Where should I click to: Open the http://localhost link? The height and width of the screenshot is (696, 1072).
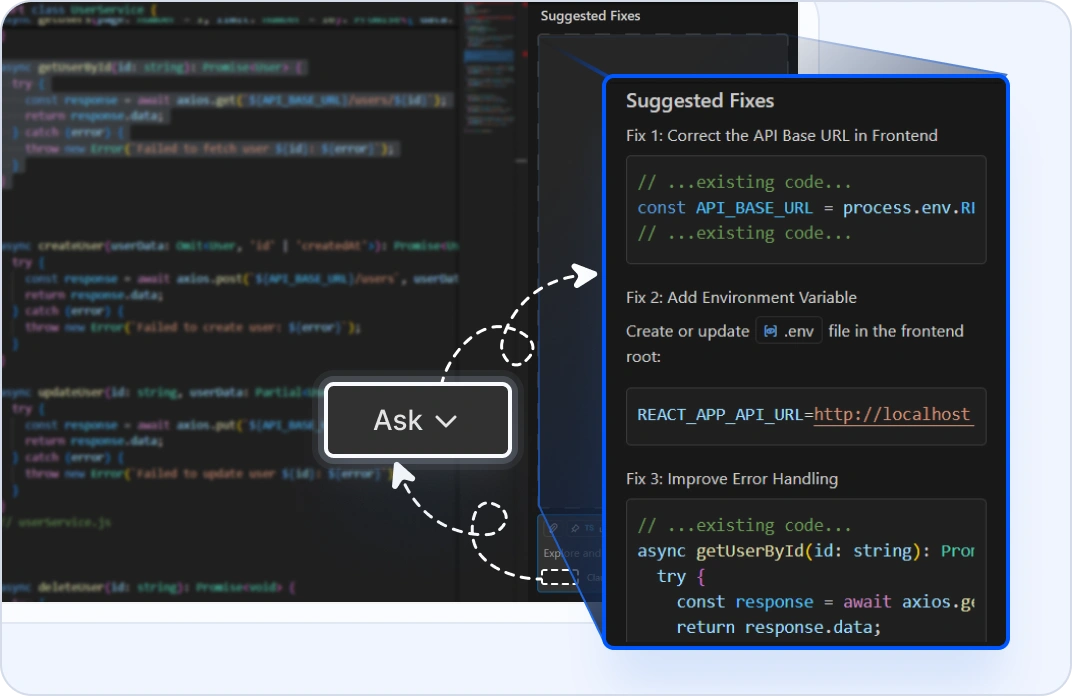click(x=892, y=414)
